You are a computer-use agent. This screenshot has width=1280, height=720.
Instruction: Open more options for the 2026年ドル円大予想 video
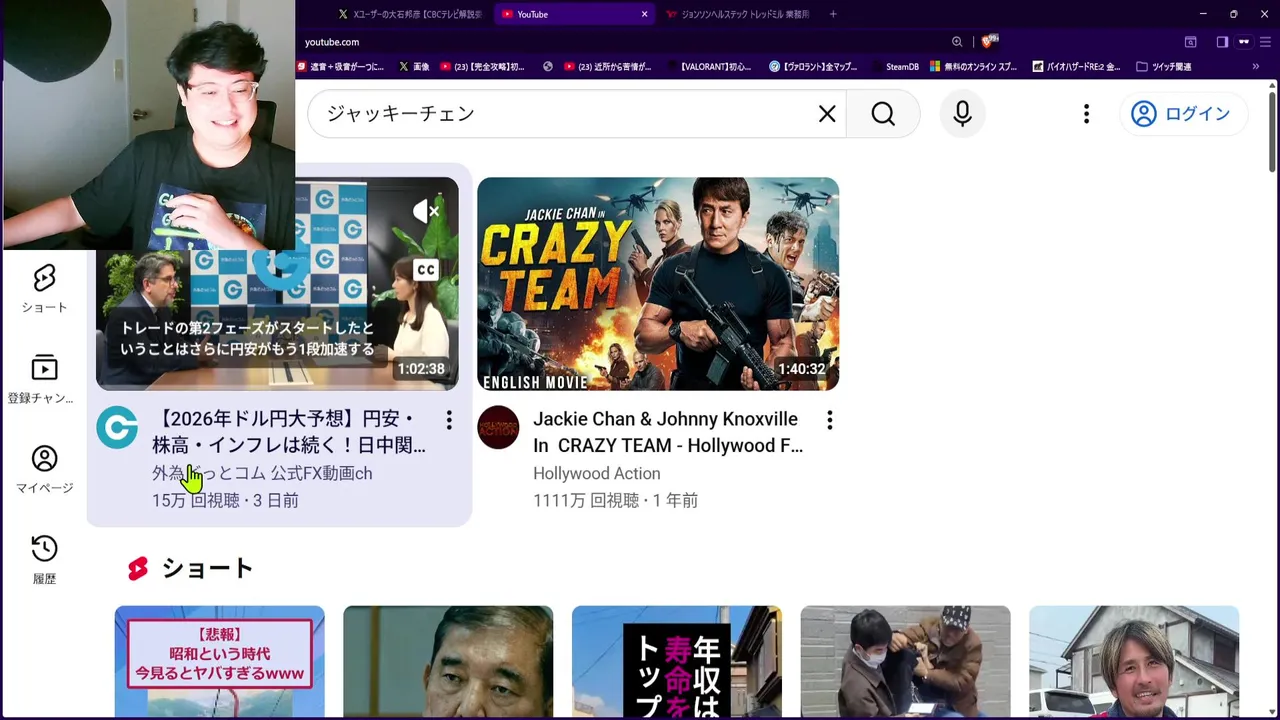click(x=449, y=420)
